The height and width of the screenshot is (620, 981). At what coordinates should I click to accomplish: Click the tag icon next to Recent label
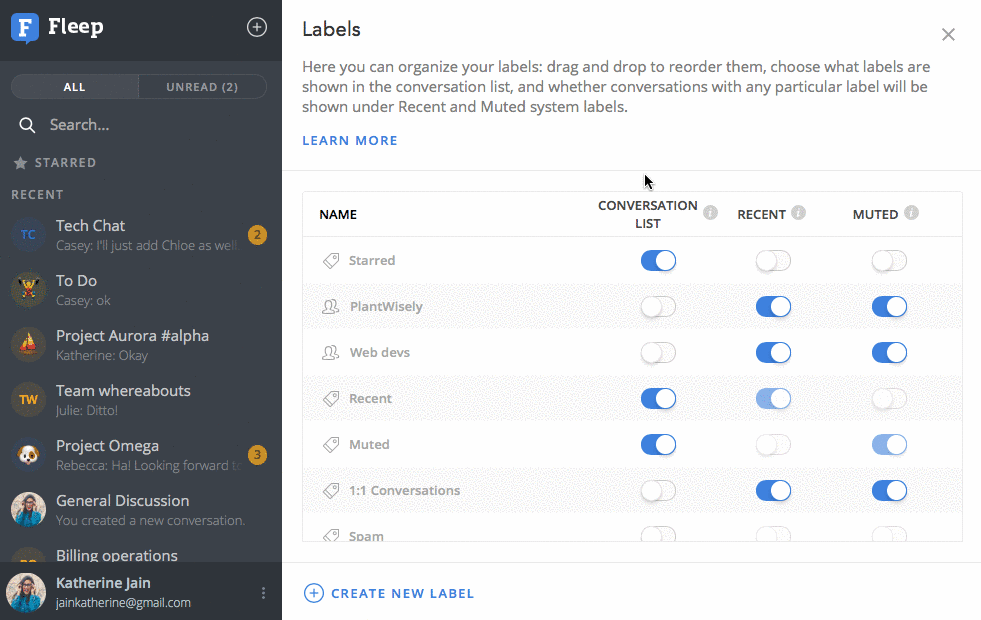[331, 399]
